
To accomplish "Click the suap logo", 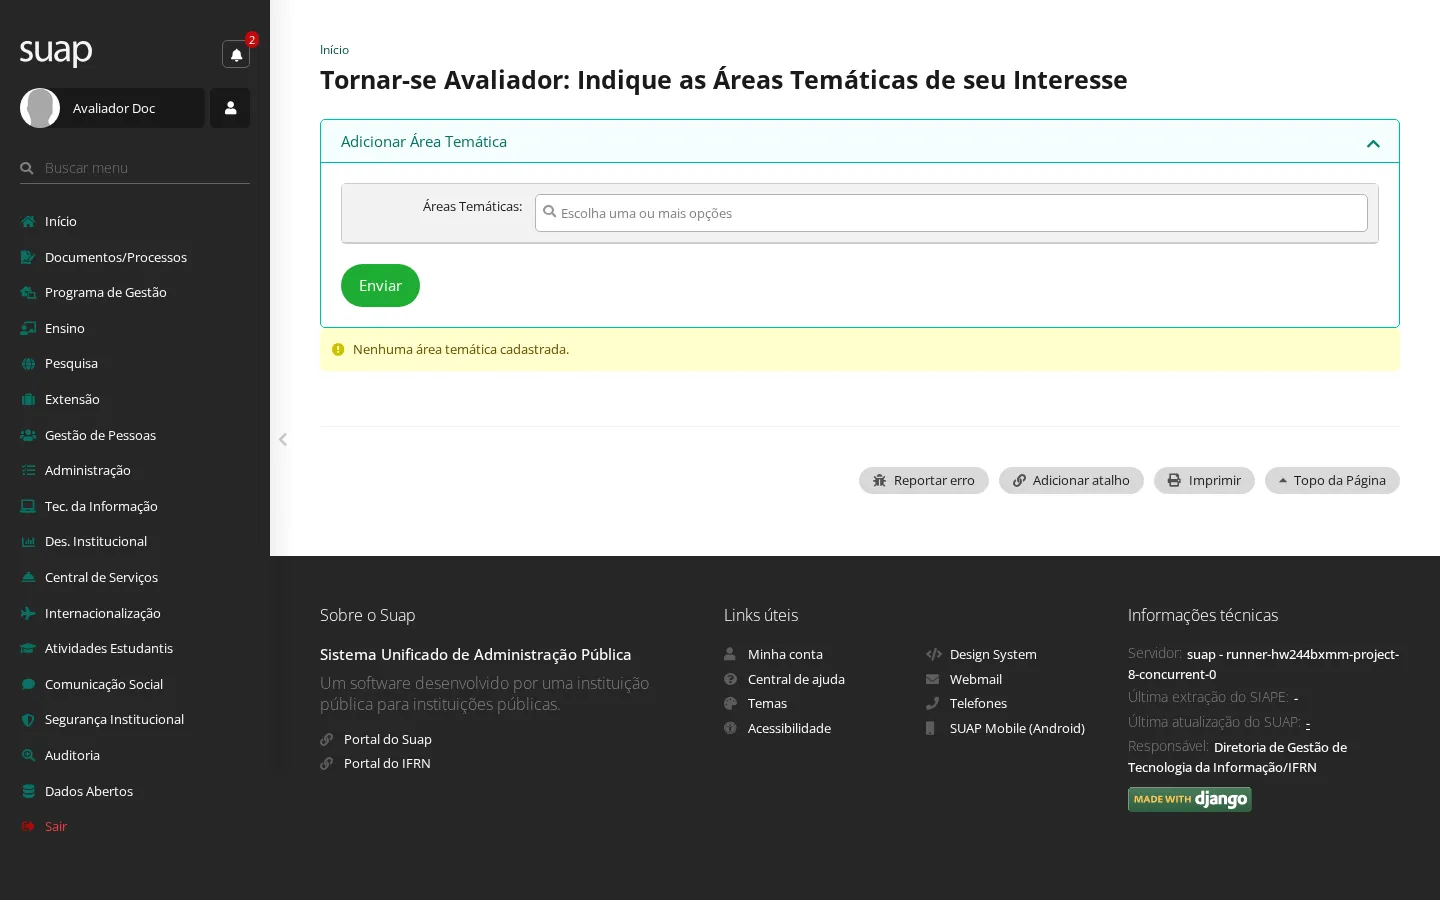I will 56,51.
